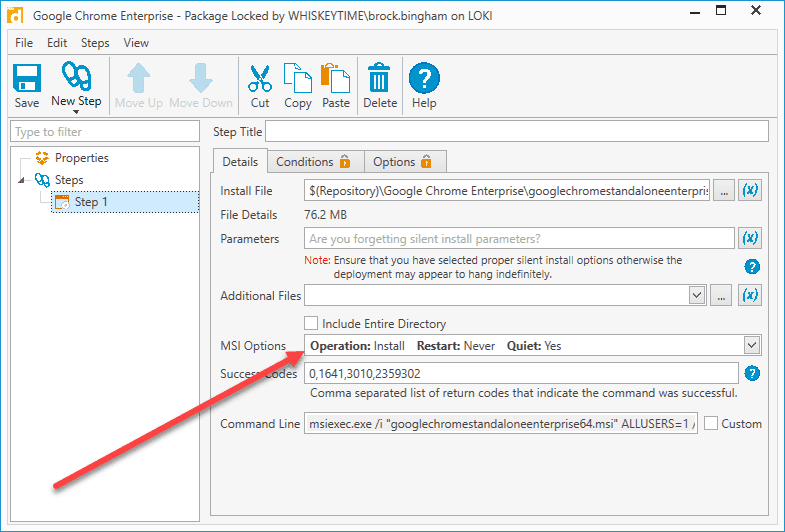
Task: Click the Install File path field
Action: click(507, 190)
